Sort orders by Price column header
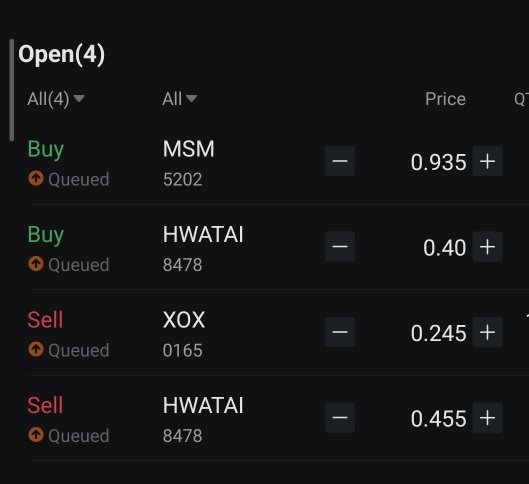The image size is (529, 484). (x=445, y=99)
